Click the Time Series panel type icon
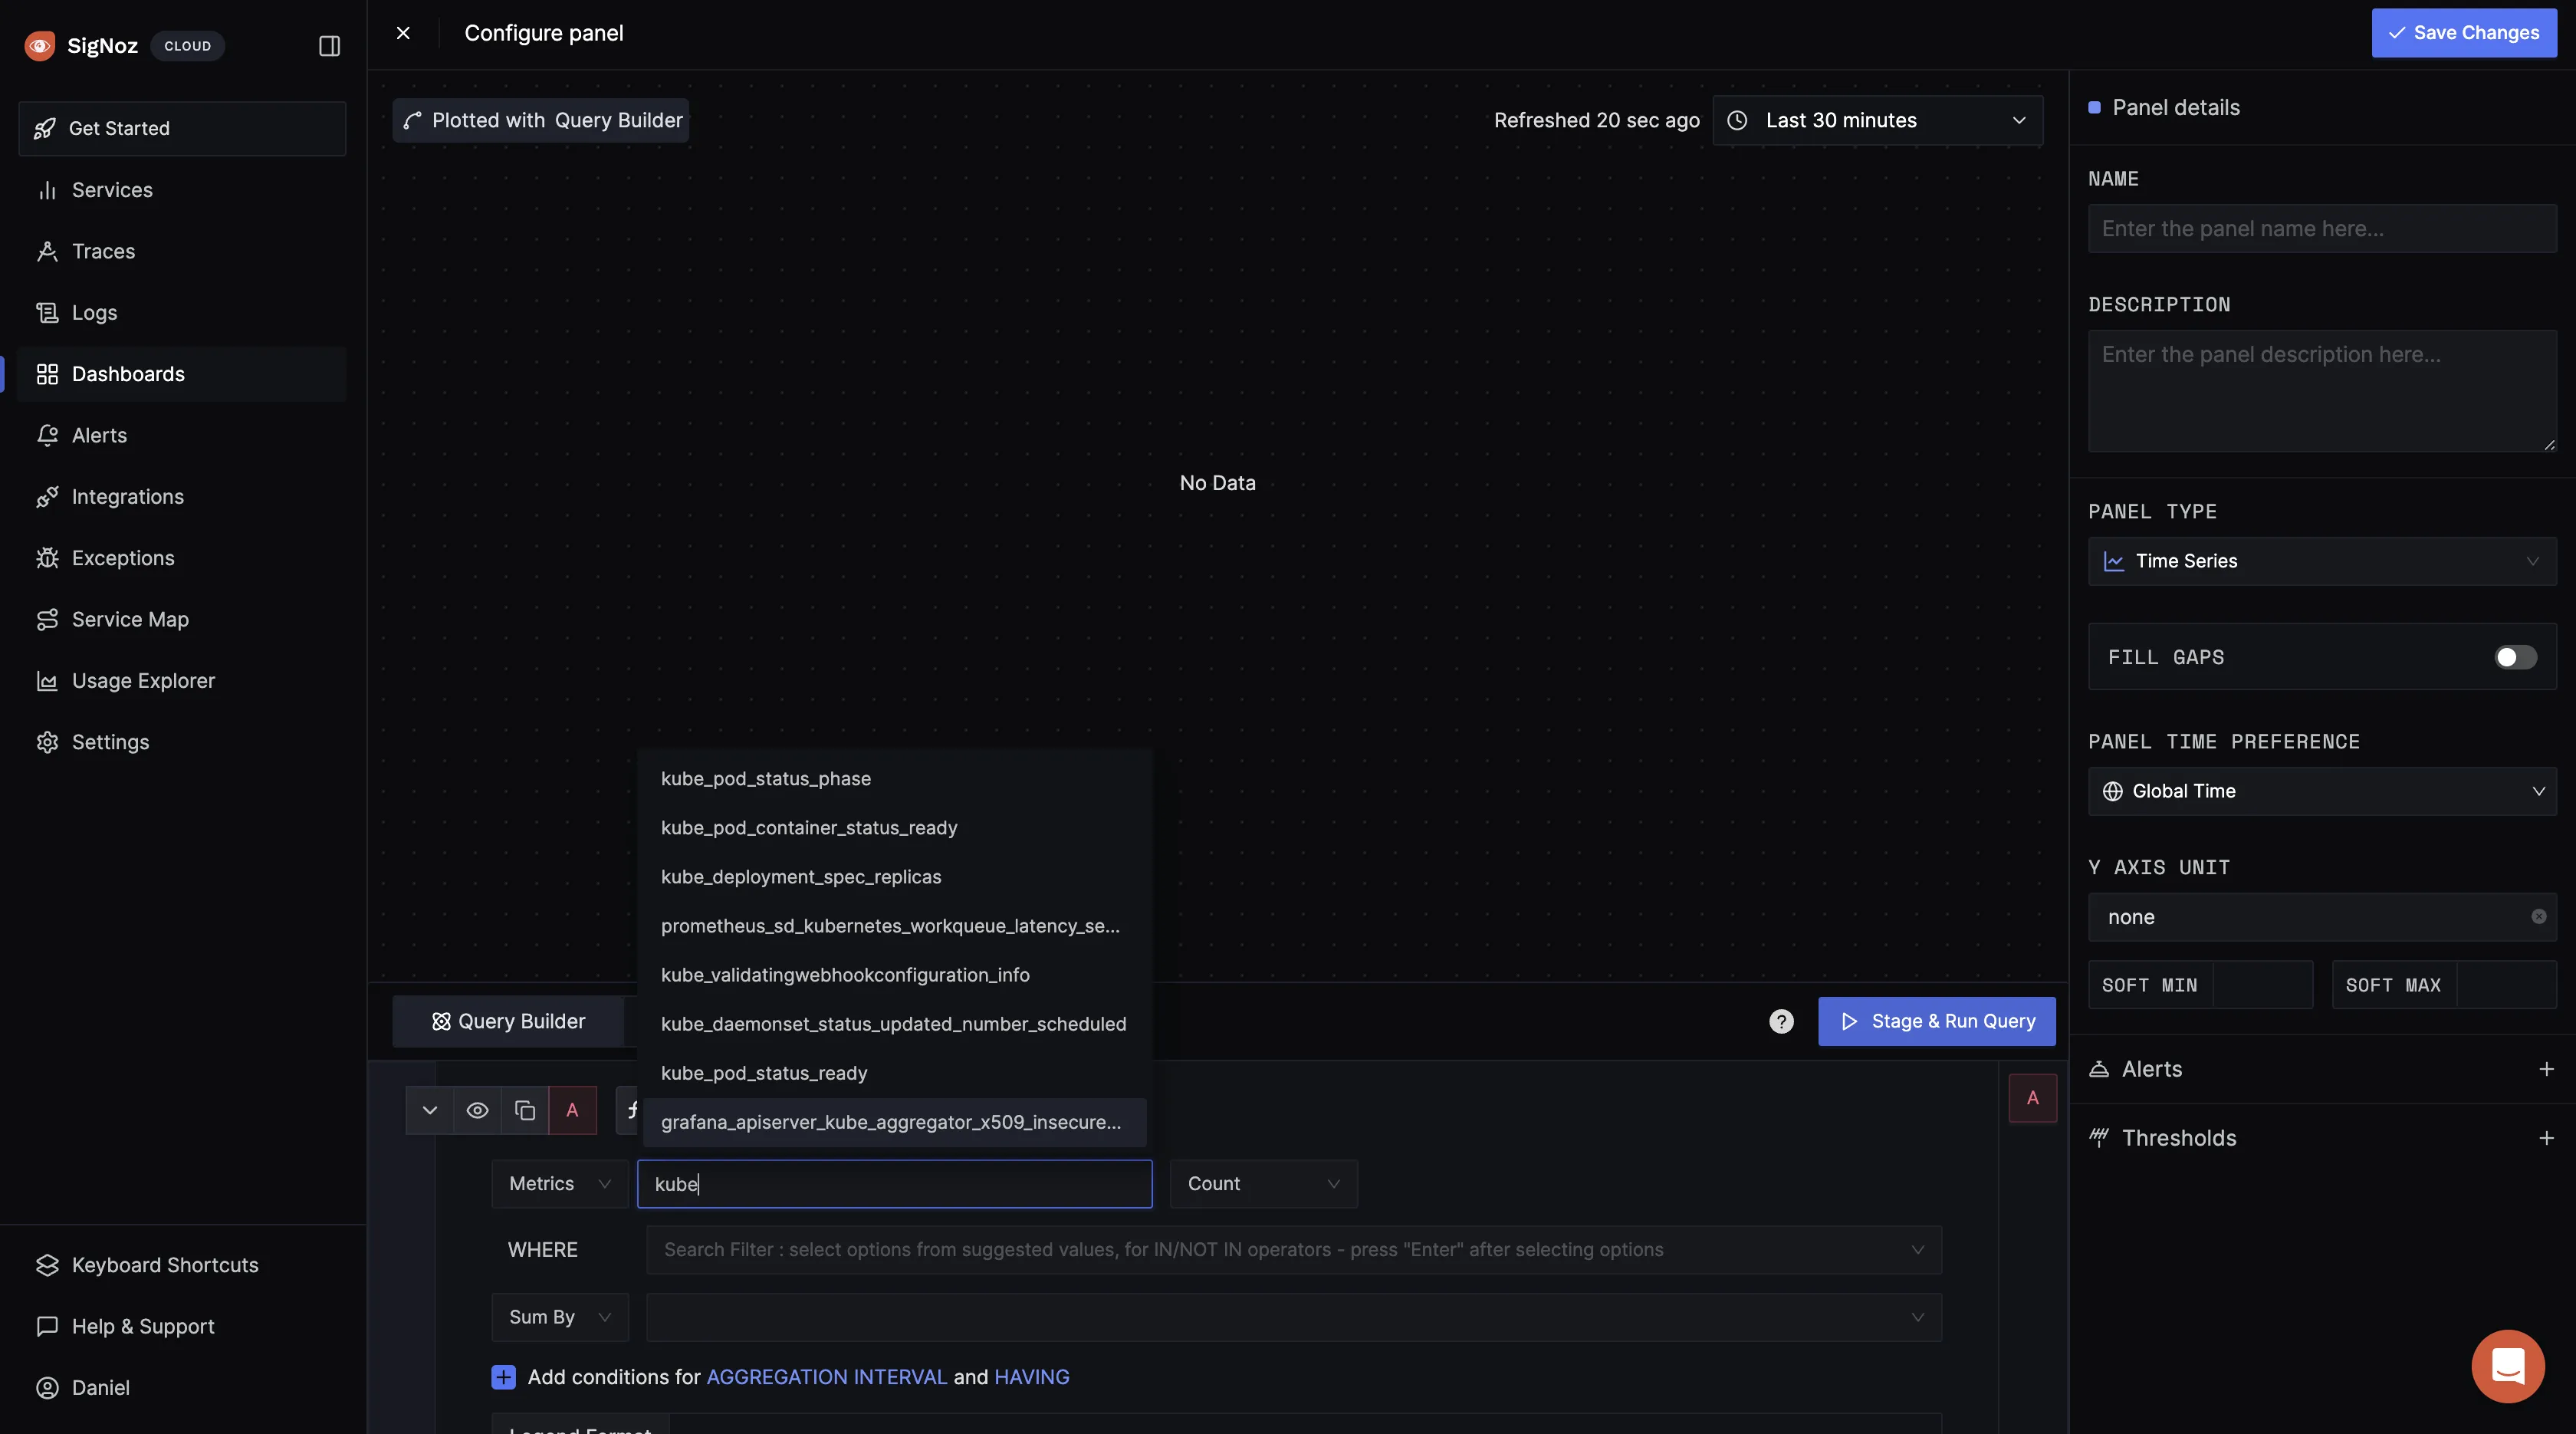The image size is (2576, 1434). [2115, 560]
